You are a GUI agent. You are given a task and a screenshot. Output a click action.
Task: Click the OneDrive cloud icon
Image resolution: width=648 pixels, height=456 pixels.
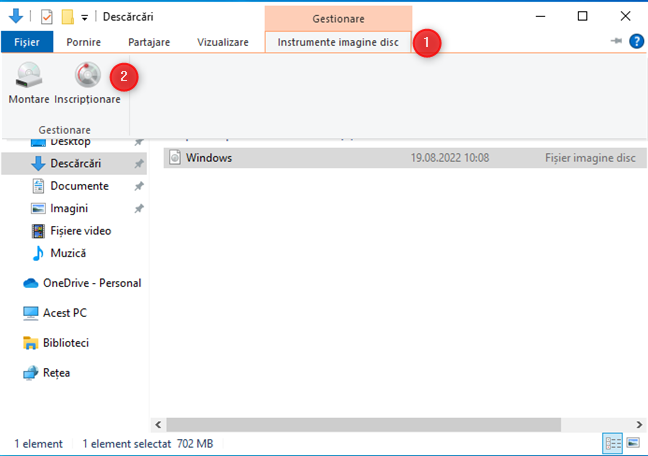pos(31,283)
